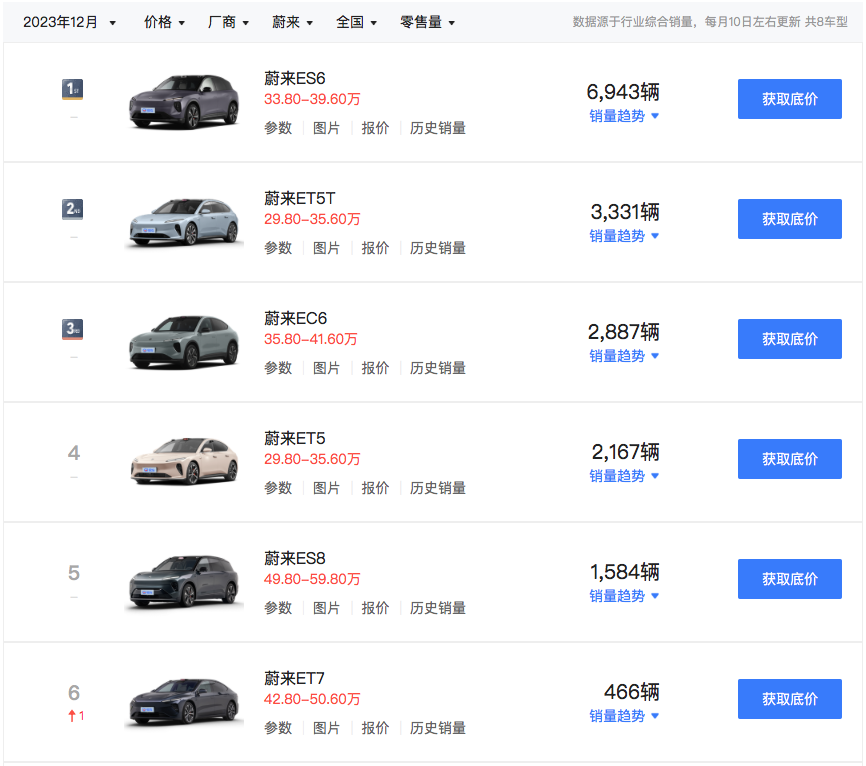
Task: Click the red up-arrow rank change for ET7
Action: click(x=76, y=716)
